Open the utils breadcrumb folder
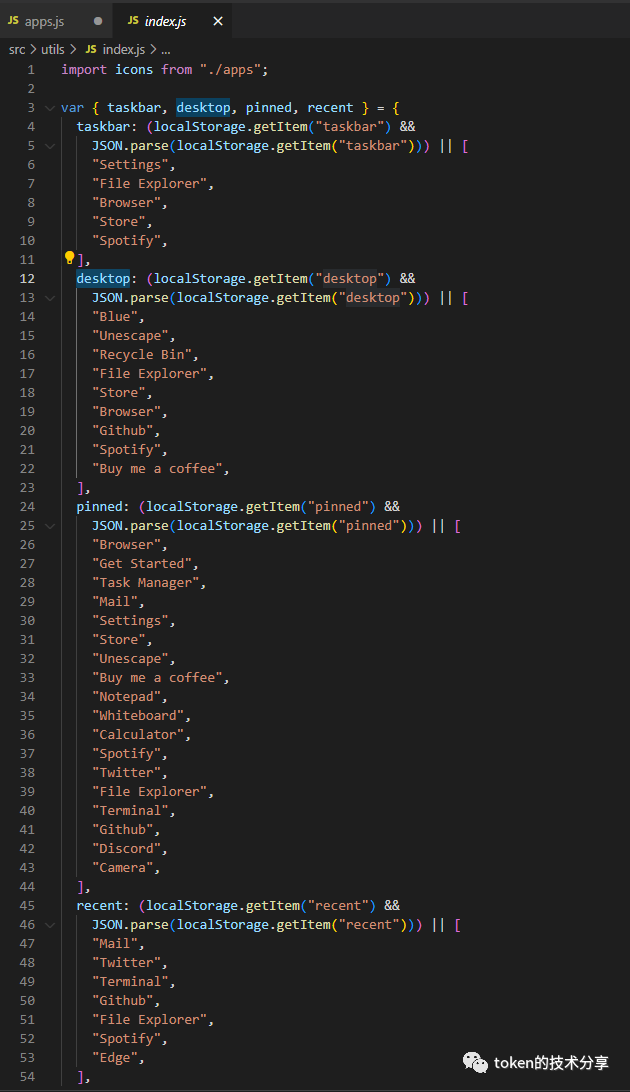The width and height of the screenshot is (630, 1092). pos(53,49)
